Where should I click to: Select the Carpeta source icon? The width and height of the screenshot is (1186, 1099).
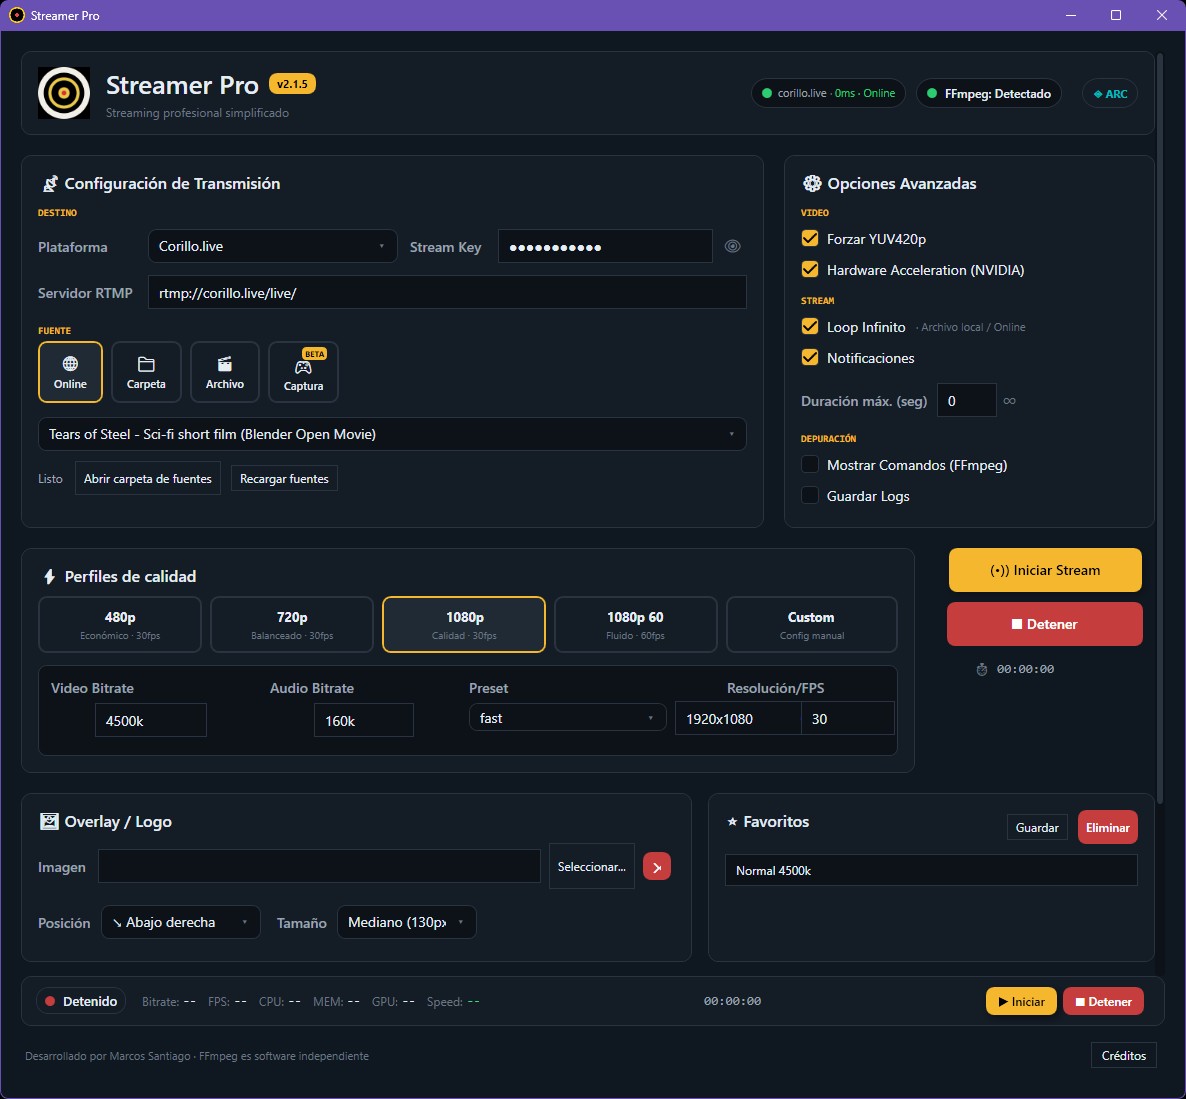[x=146, y=371]
